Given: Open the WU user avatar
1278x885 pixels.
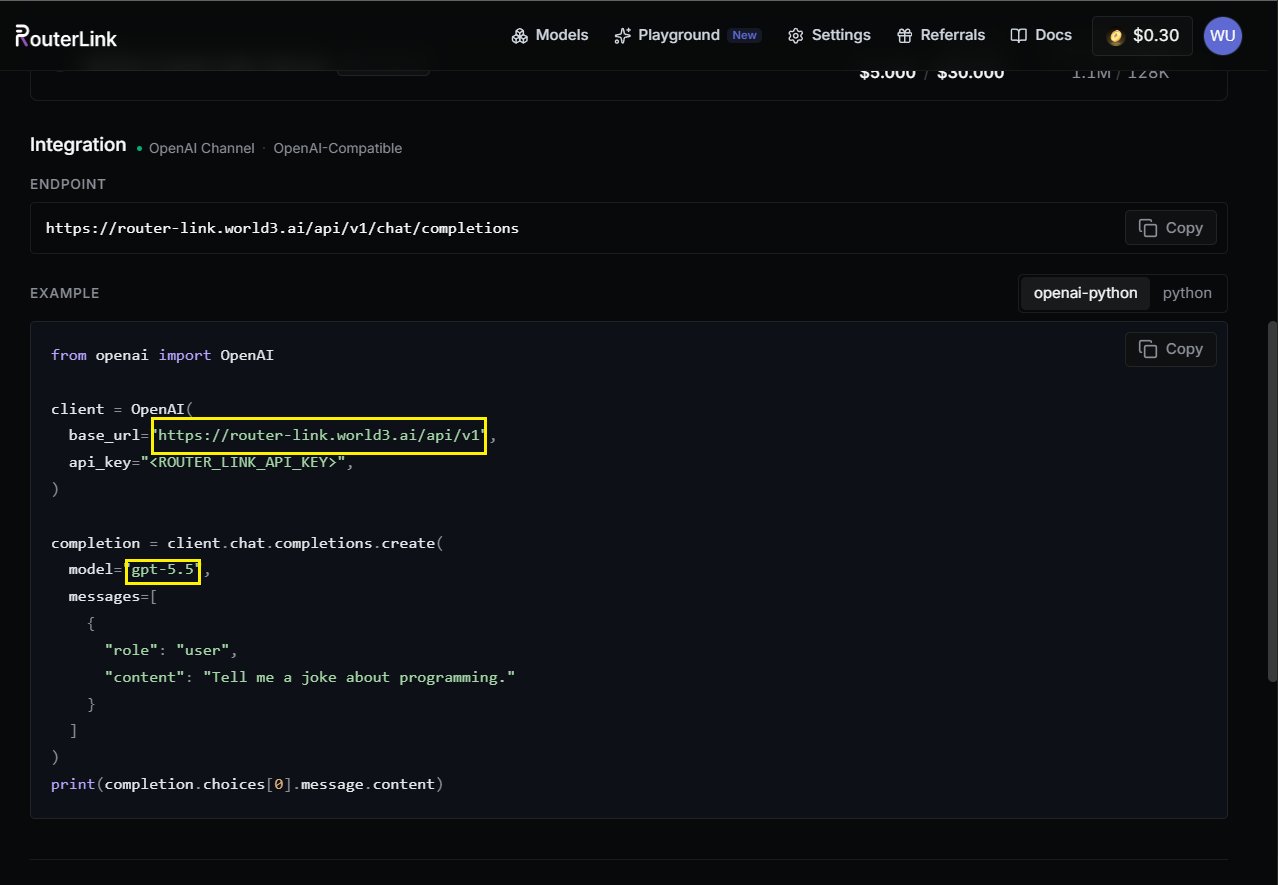Looking at the screenshot, I should pos(1223,36).
